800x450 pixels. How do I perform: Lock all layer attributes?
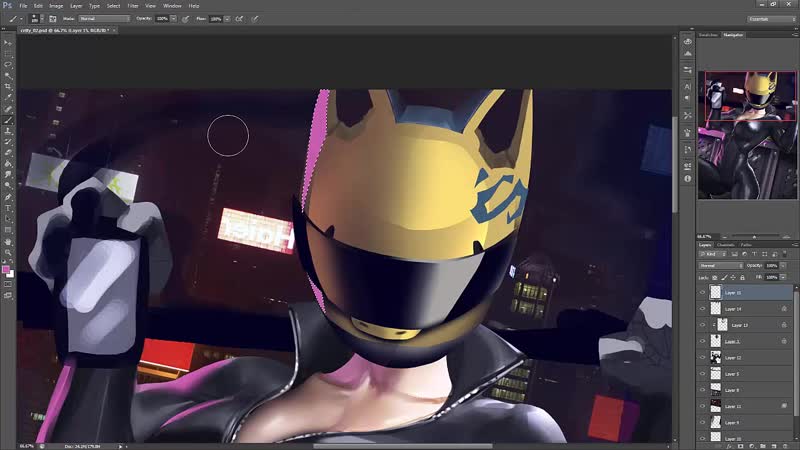click(742, 278)
